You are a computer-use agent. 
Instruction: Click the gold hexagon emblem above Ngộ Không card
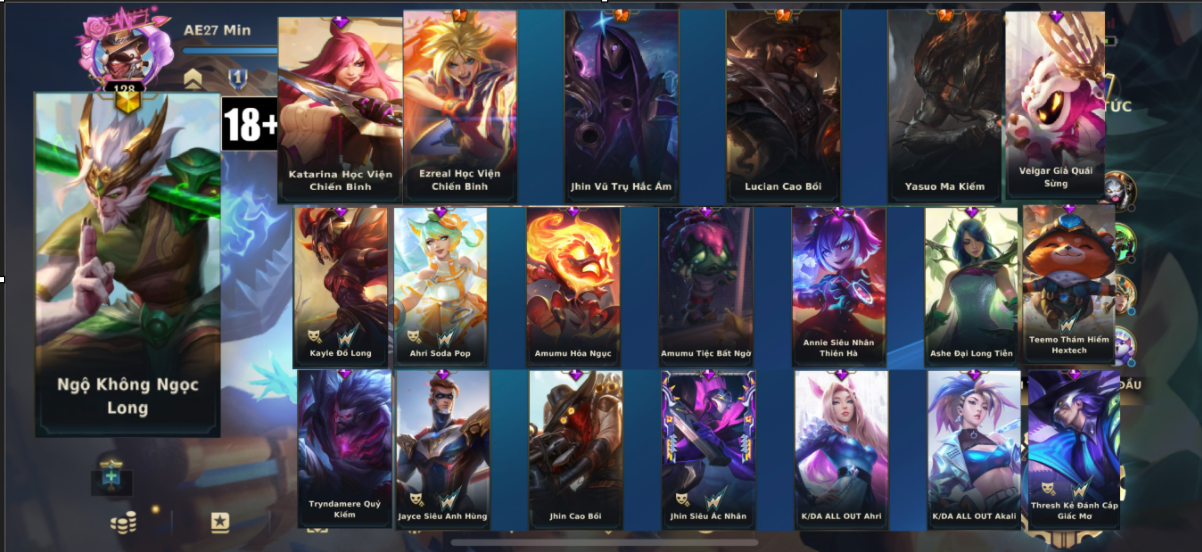coord(126,100)
